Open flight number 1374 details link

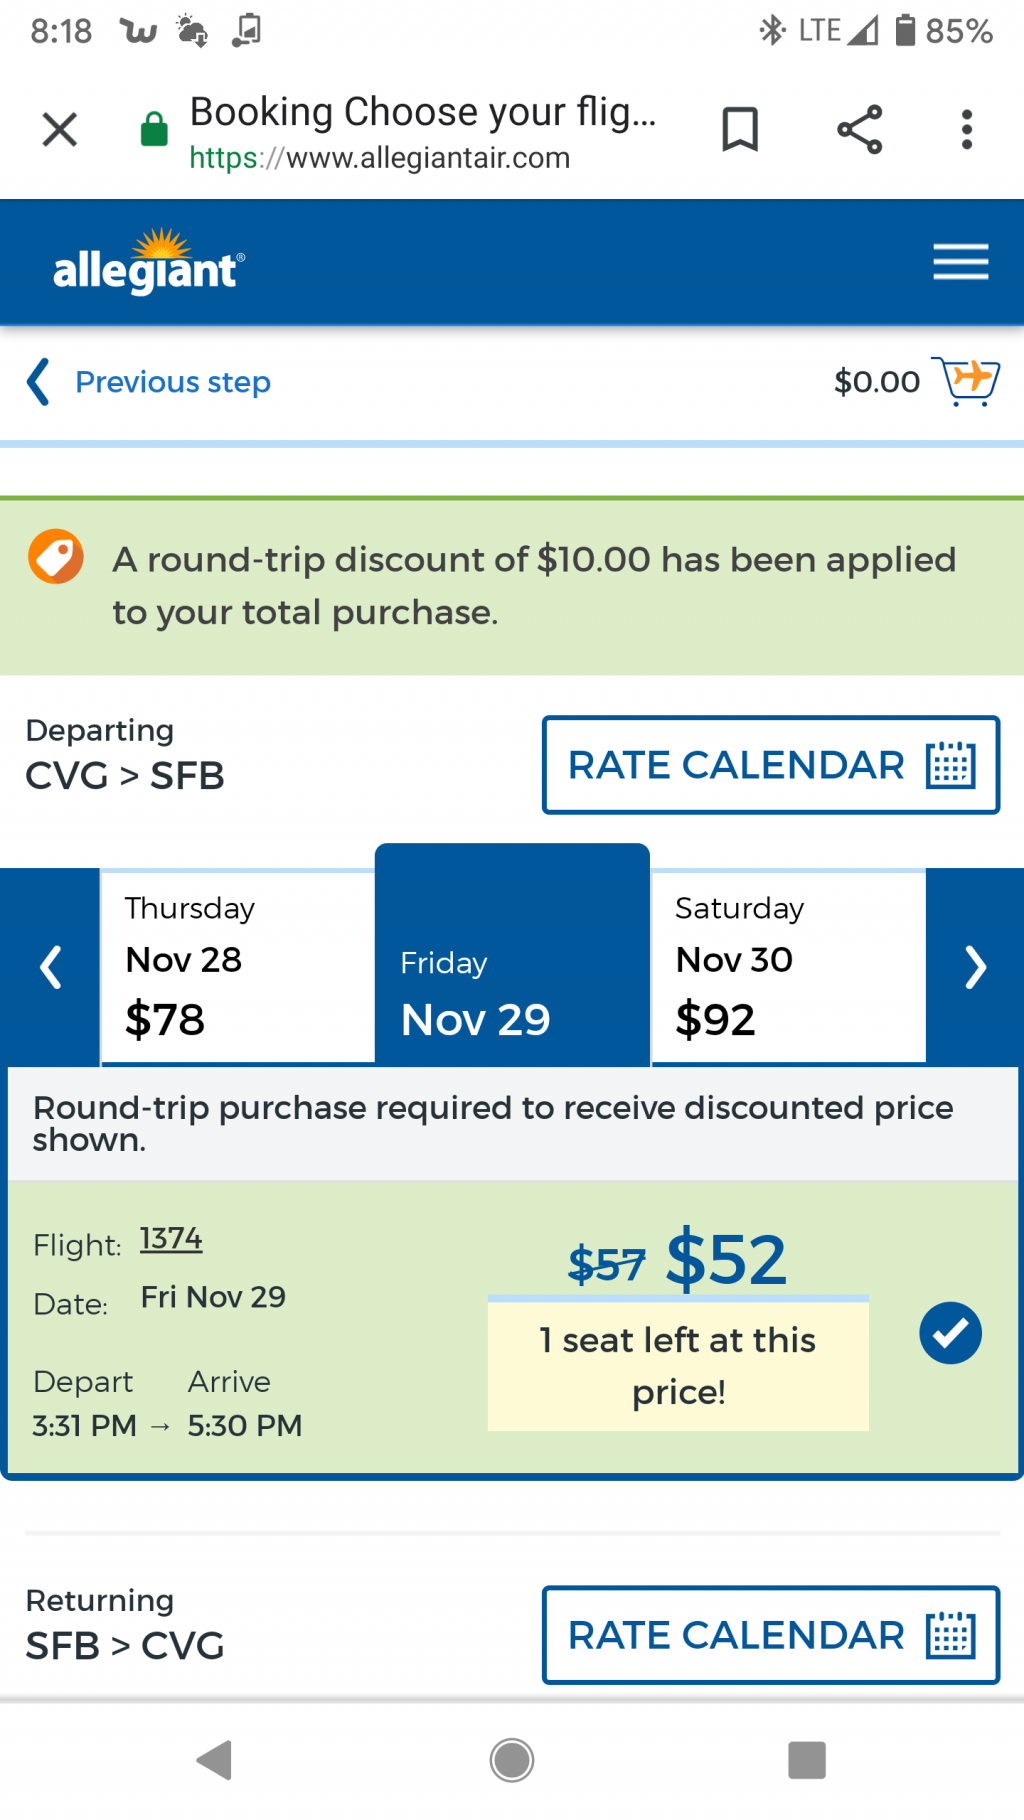pos(171,1239)
